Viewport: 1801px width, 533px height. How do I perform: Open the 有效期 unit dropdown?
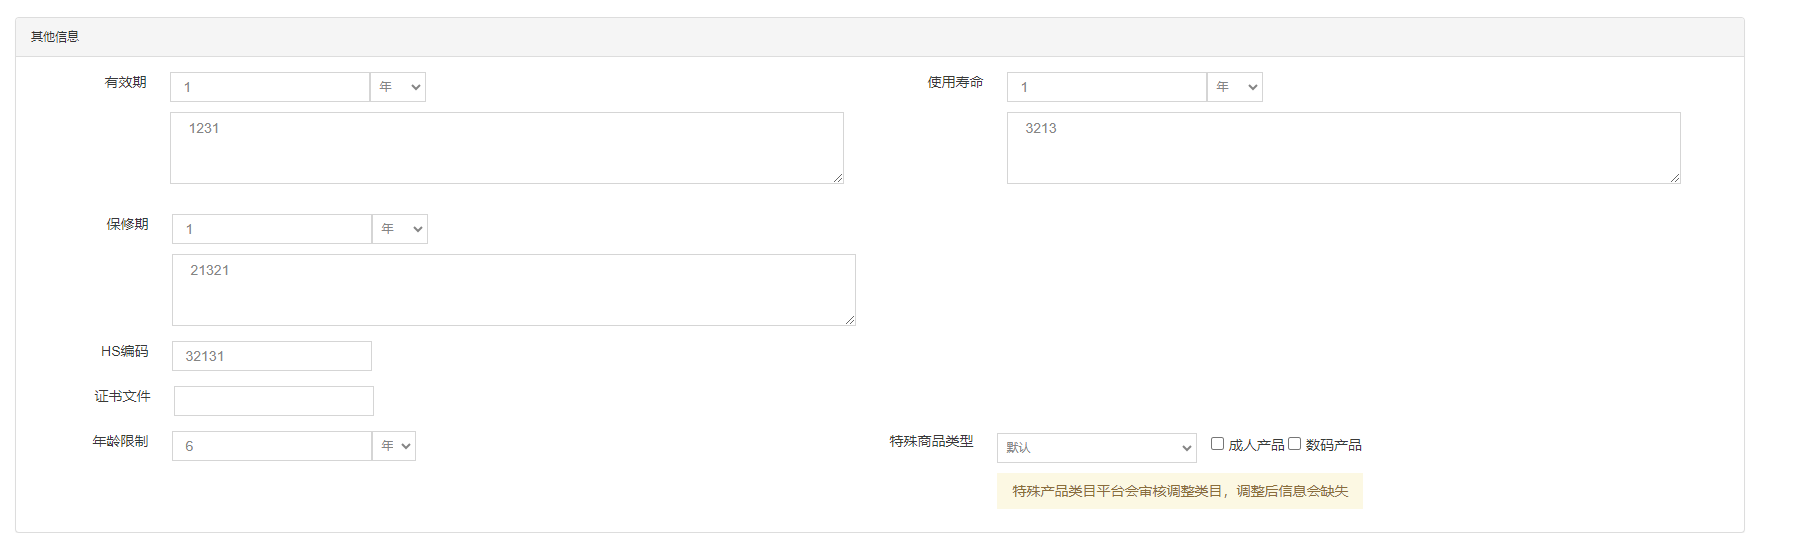click(x=398, y=87)
